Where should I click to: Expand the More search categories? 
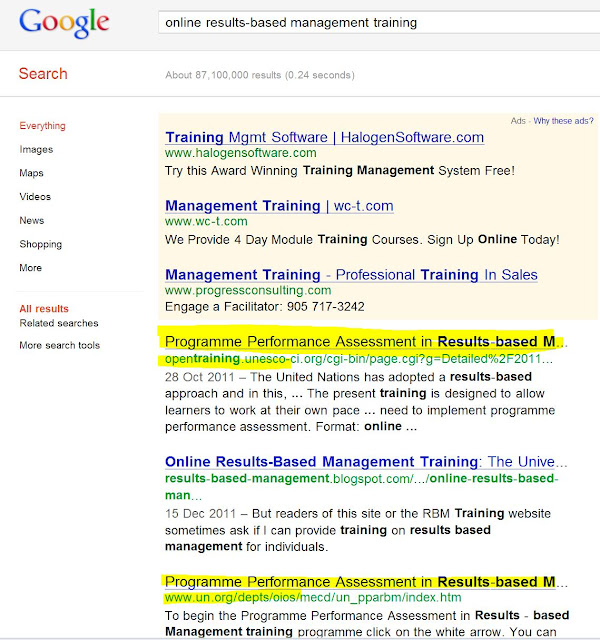point(31,268)
